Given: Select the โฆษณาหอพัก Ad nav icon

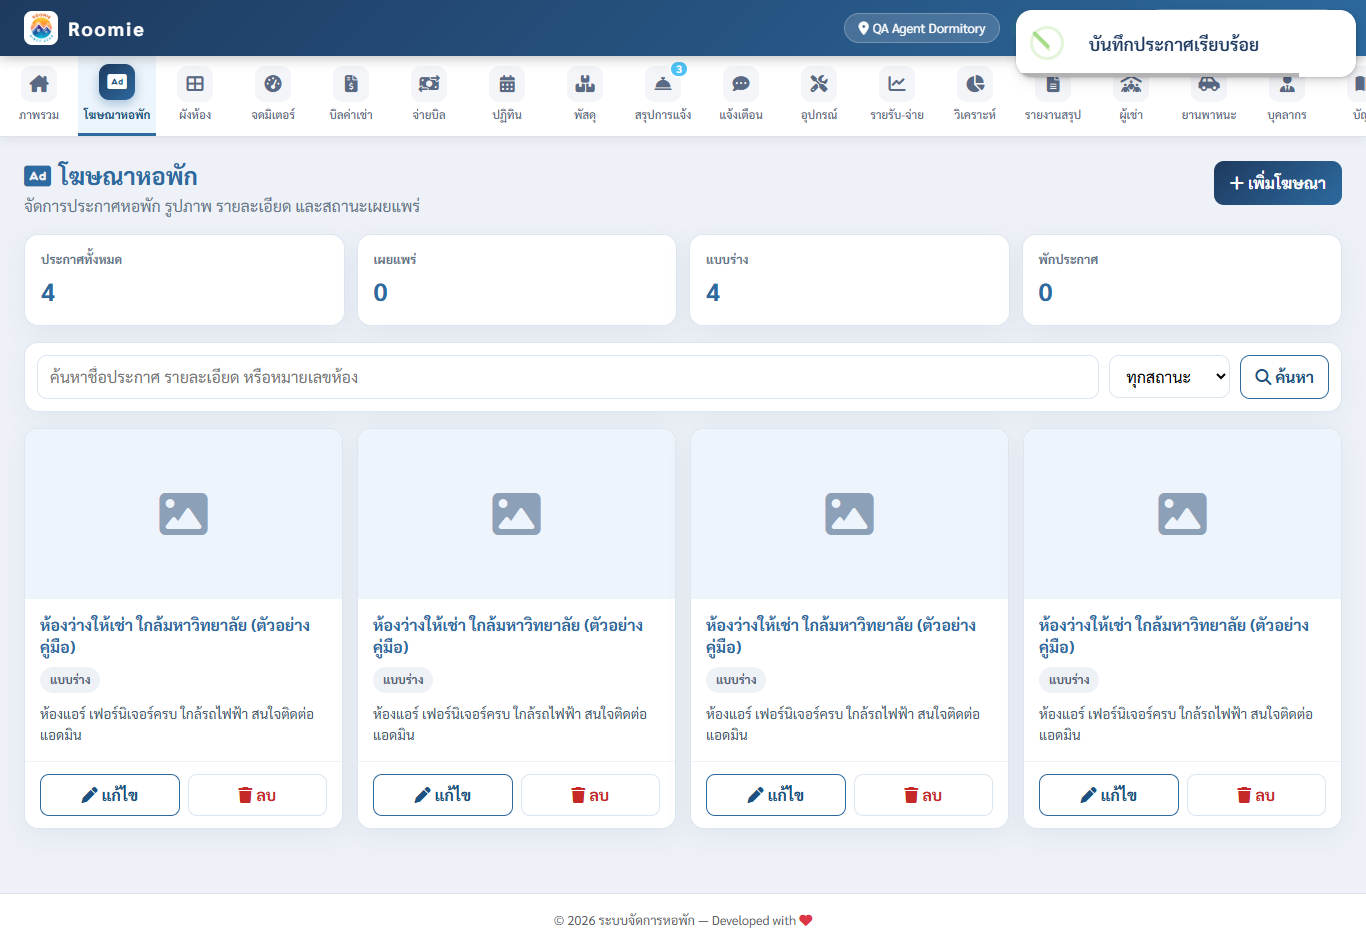Looking at the screenshot, I should pyautogui.click(x=117, y=82).
